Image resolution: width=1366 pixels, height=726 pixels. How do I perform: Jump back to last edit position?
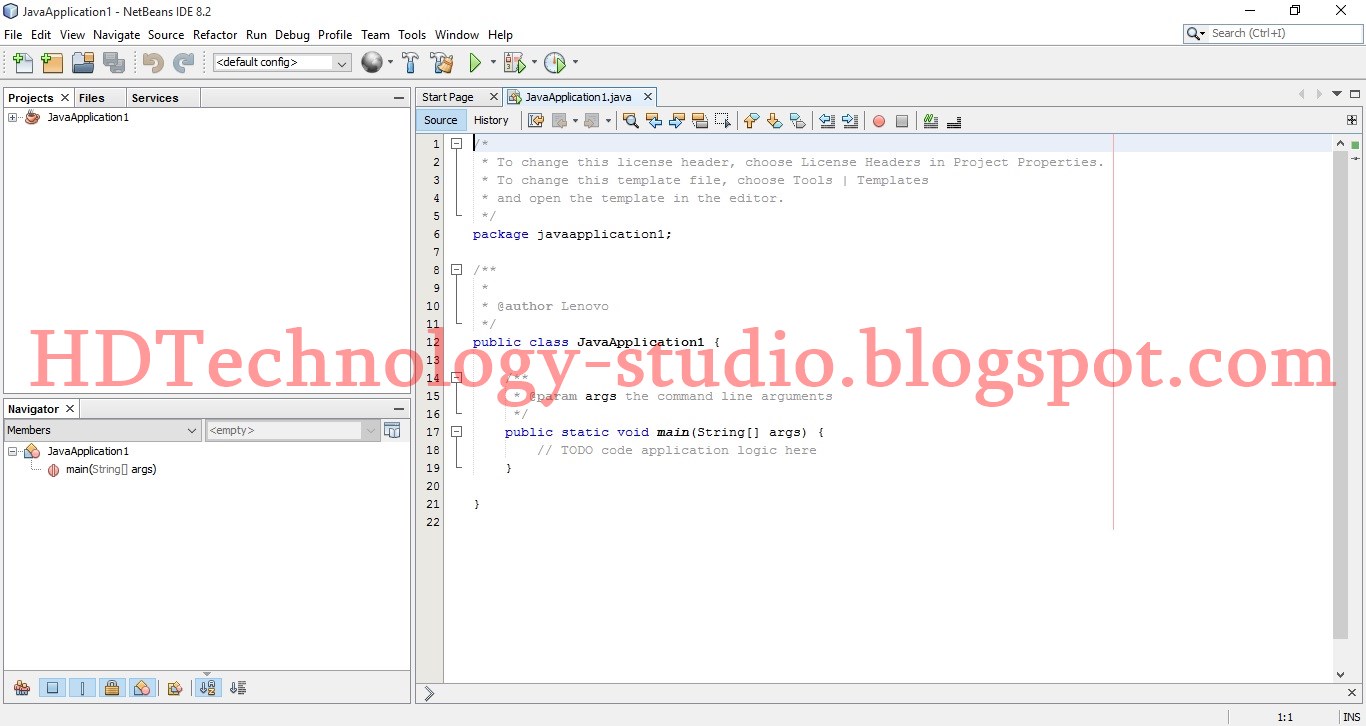pos(537,121)
